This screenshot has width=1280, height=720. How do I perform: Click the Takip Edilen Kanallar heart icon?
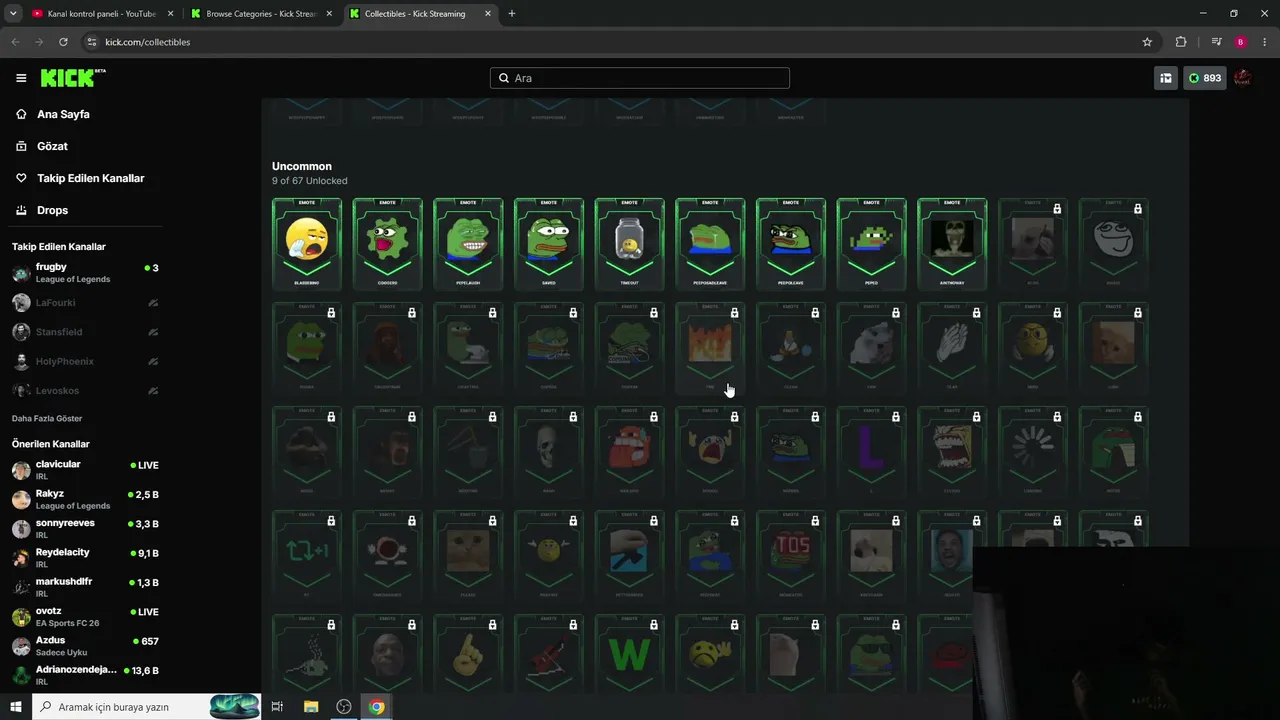21,178
